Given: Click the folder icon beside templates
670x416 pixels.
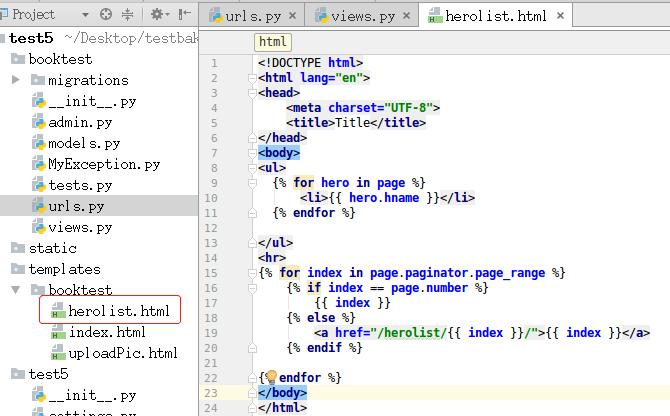Looking at the screenshot, I should (18, 268).
